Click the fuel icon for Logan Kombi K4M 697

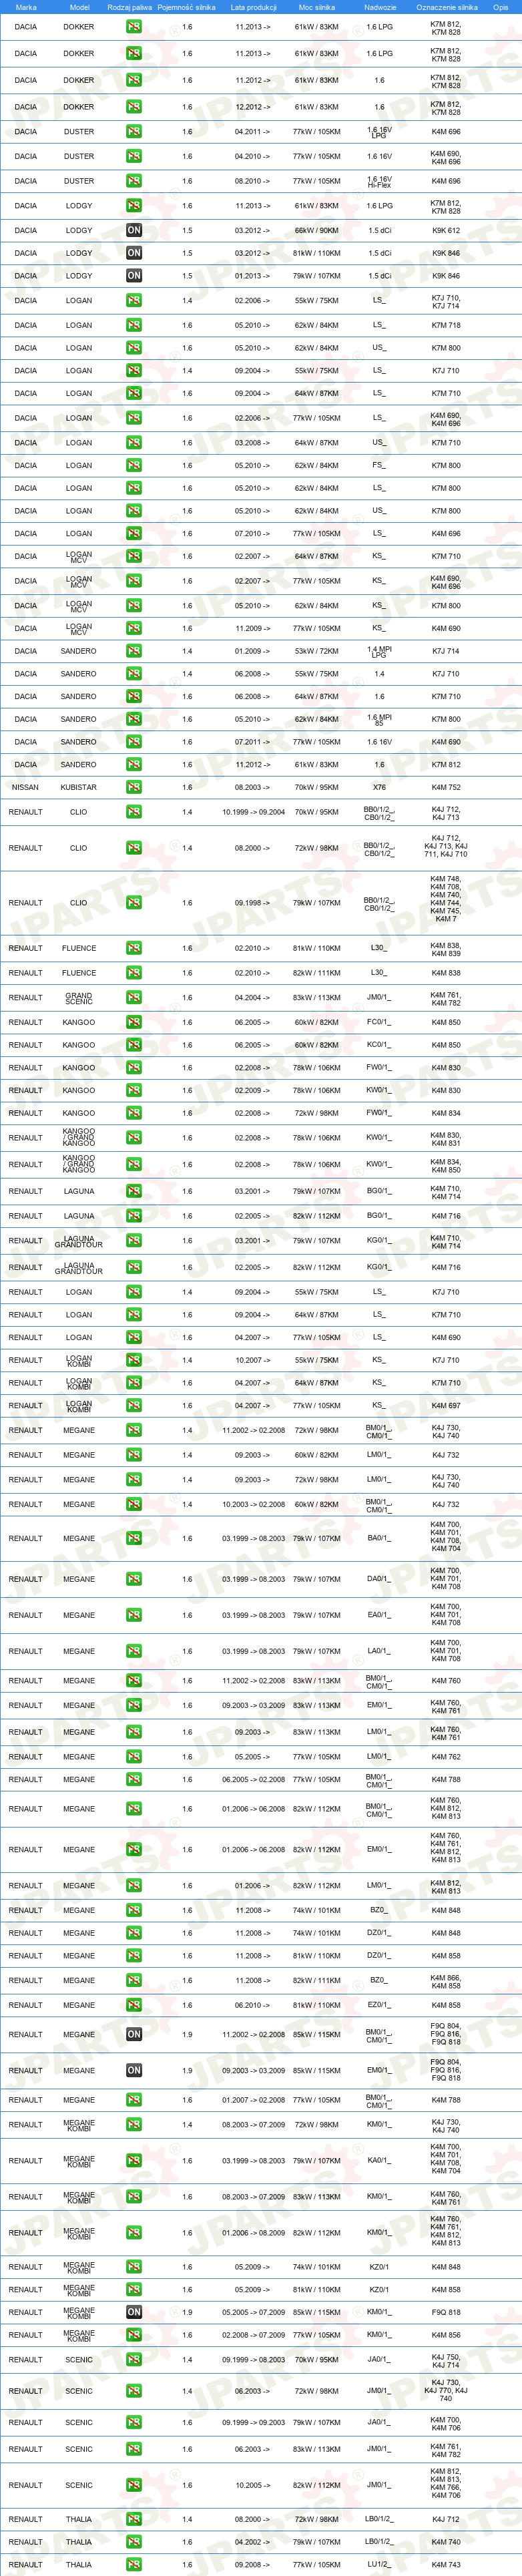click(x=134, y=1406)
